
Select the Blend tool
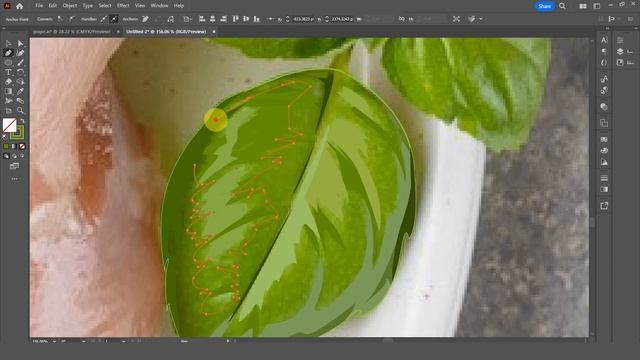pos(20,101)
